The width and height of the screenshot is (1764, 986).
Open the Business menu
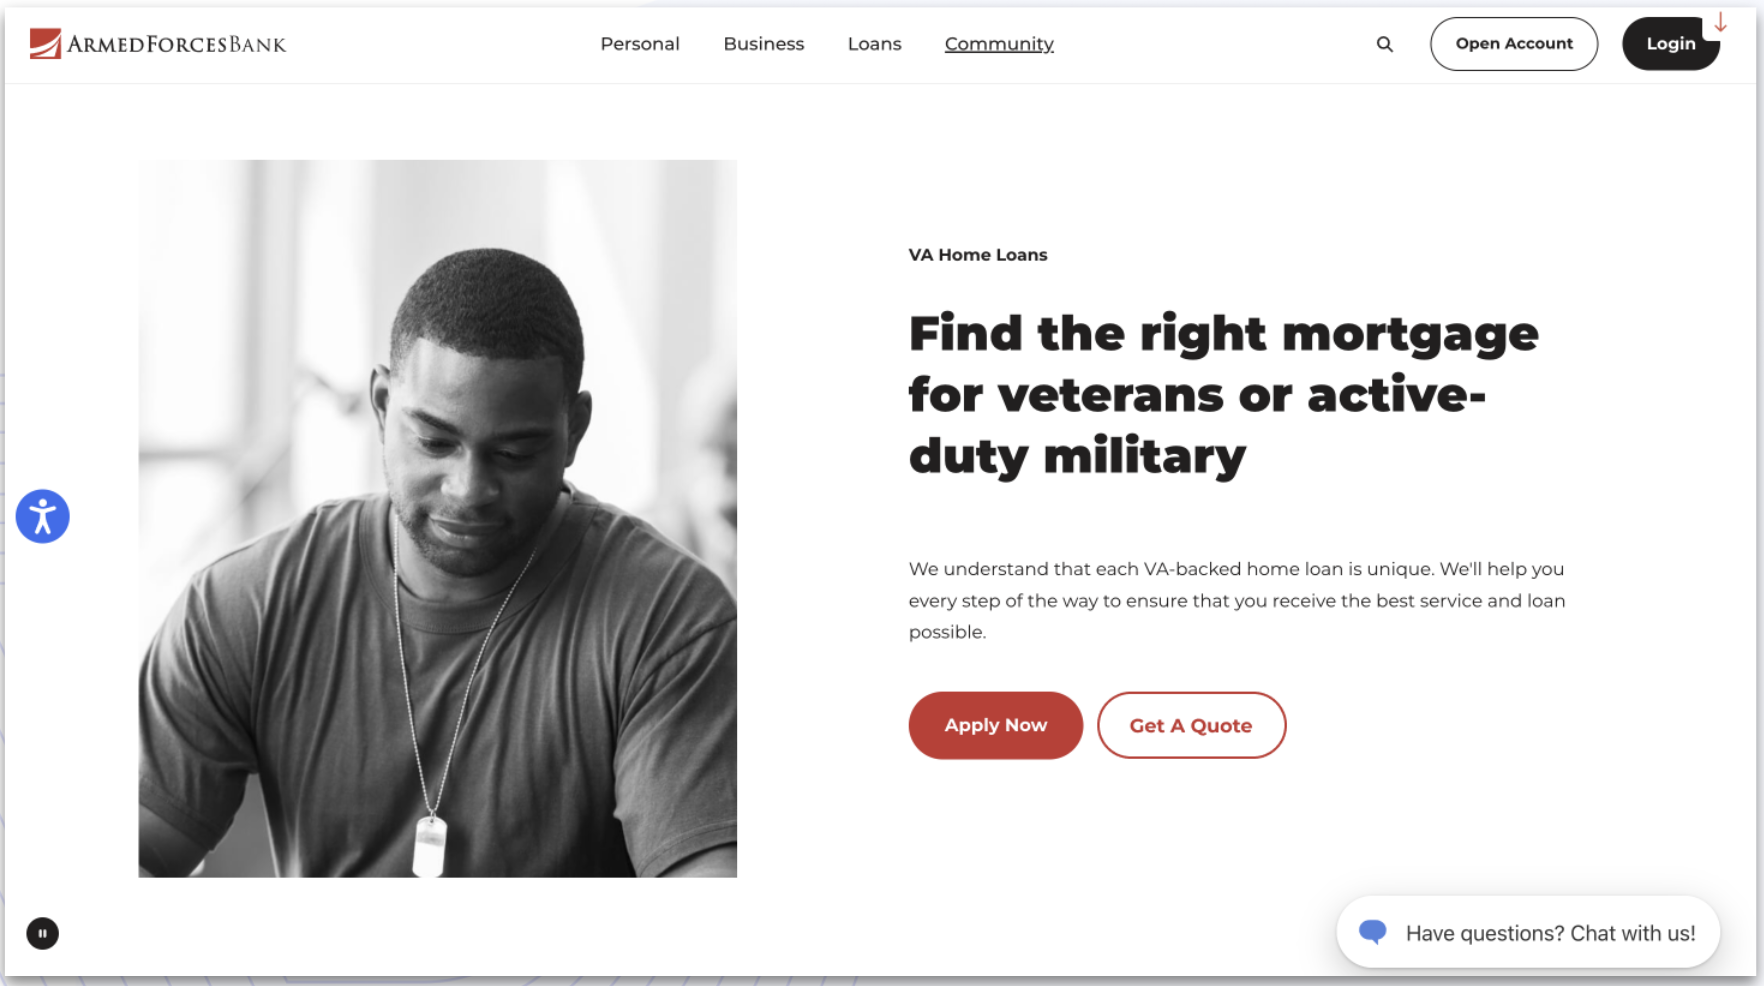(x=764, y=44)
